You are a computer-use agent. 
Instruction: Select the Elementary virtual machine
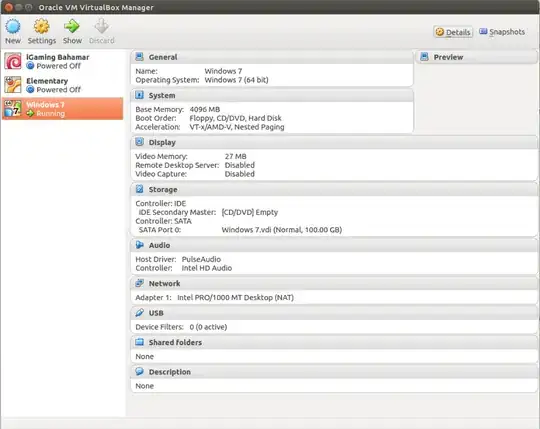(x=63, y=85)
